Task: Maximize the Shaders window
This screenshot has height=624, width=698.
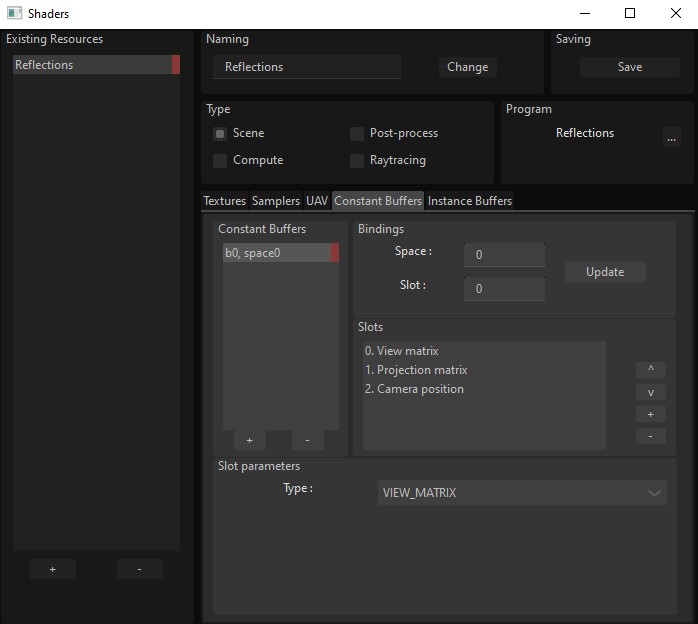Action: (630, 13)
